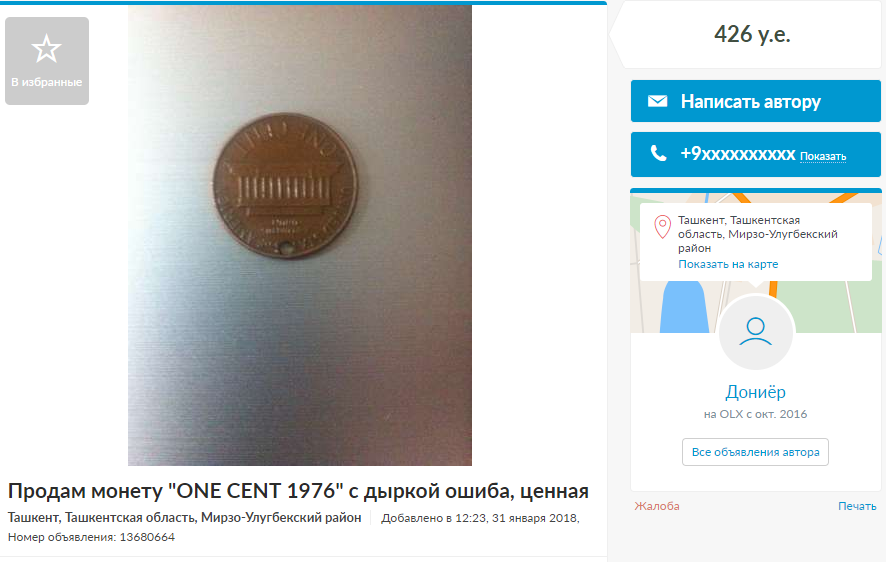Click the 'Написать автору' button

755,101
